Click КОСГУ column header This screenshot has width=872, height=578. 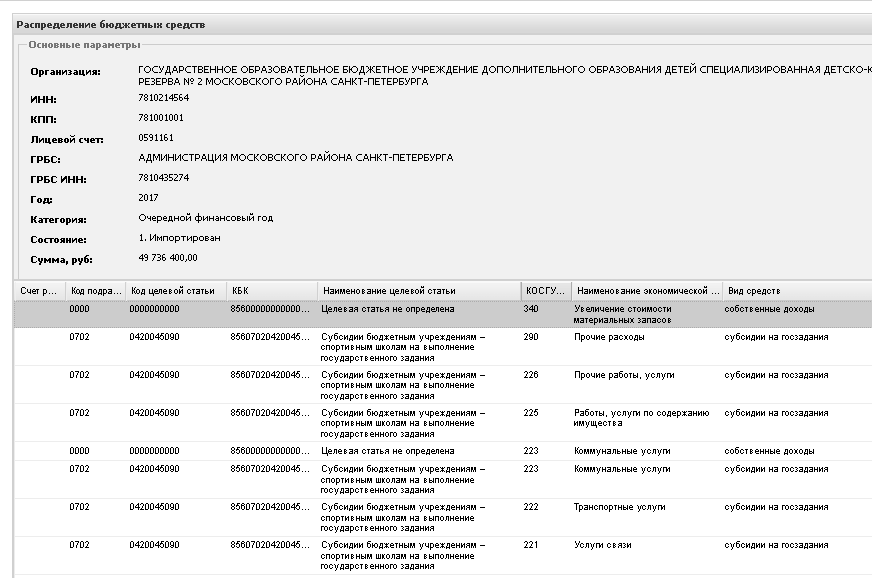pyautogui.click(x=546, y=290)
